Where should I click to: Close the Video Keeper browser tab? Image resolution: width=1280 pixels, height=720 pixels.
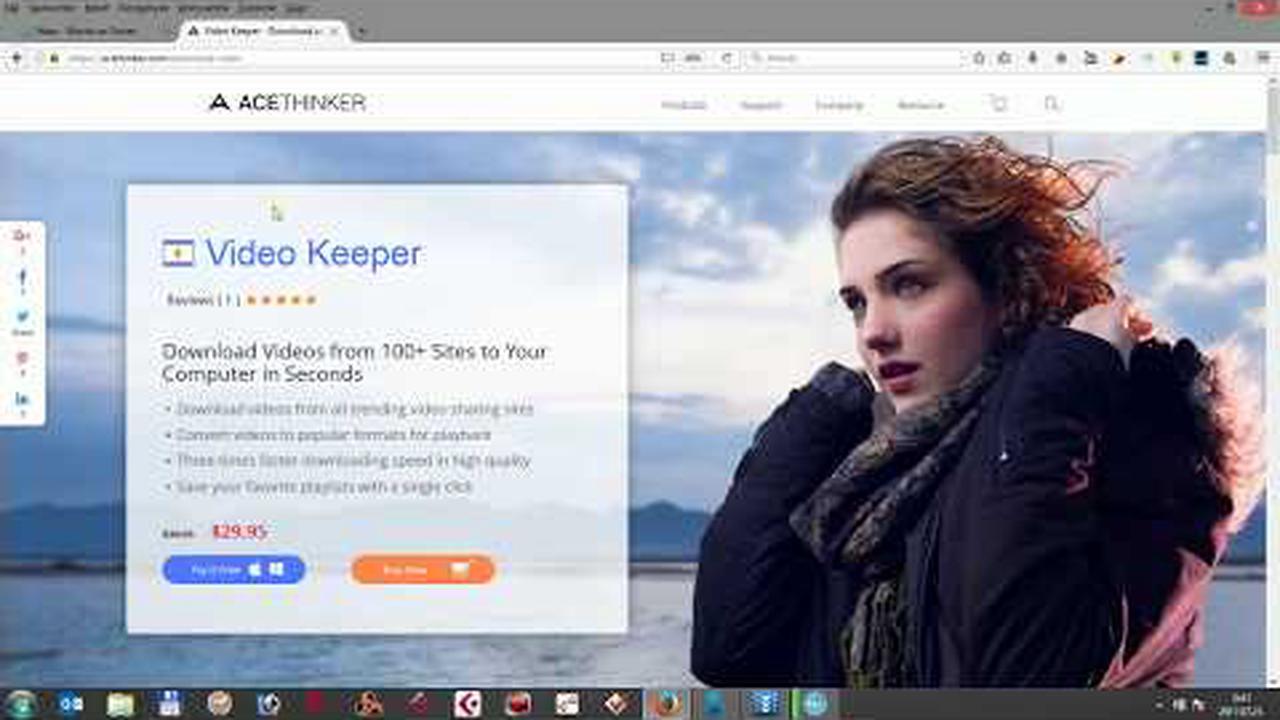[335, 31]
